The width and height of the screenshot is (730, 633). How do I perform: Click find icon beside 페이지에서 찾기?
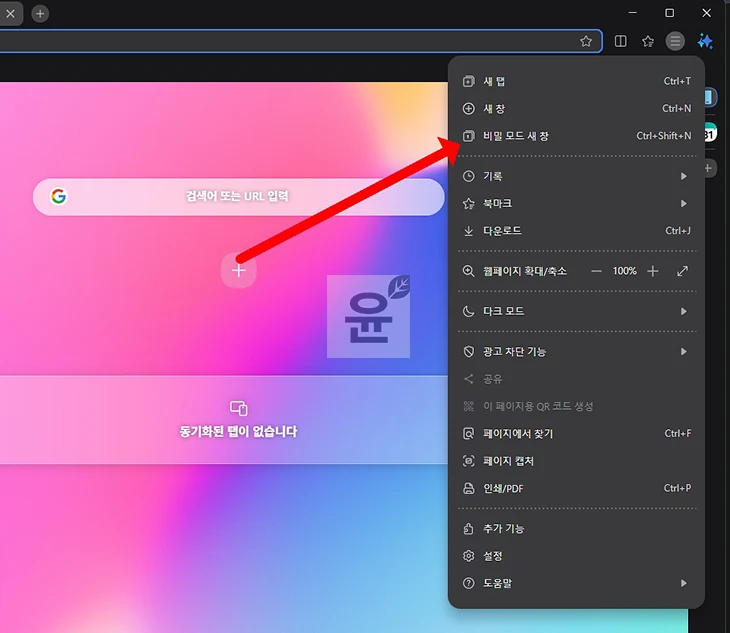click(468, 433)
